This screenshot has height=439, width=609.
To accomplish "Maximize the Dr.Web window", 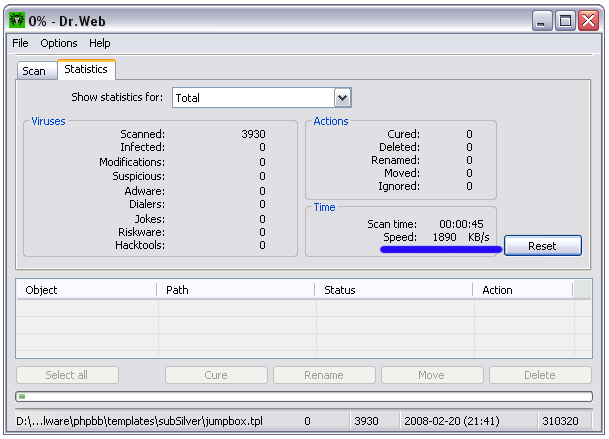I will (565, 20).
